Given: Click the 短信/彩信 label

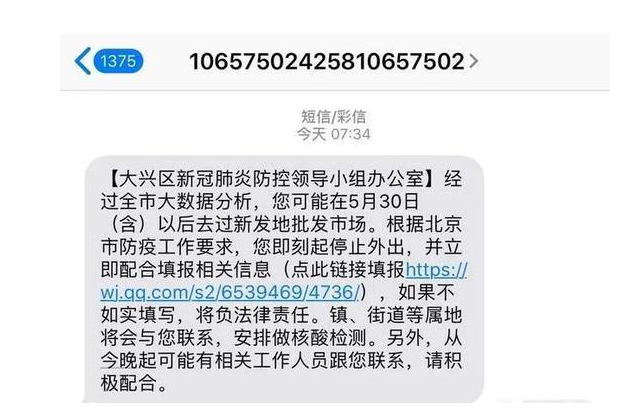Looking at the screenshot, I should click(x=333, y=116).
